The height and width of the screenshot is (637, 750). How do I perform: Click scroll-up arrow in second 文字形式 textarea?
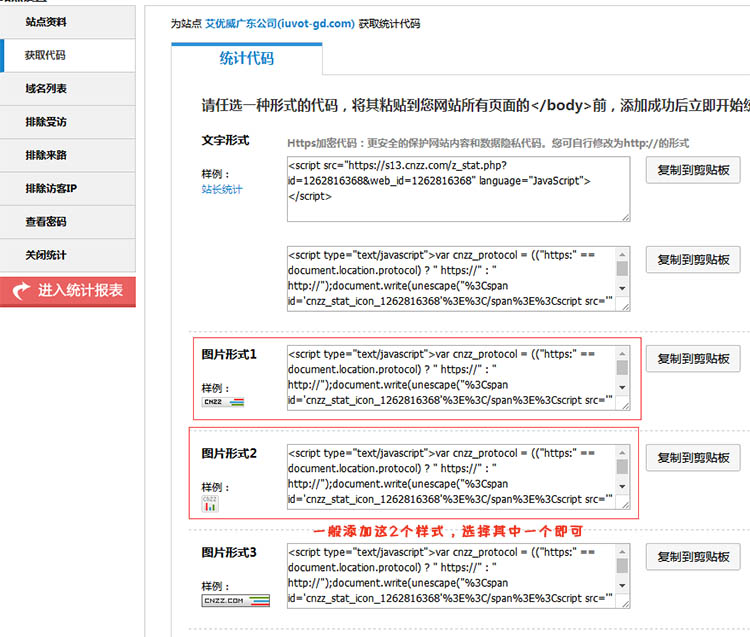click(622, 254)
